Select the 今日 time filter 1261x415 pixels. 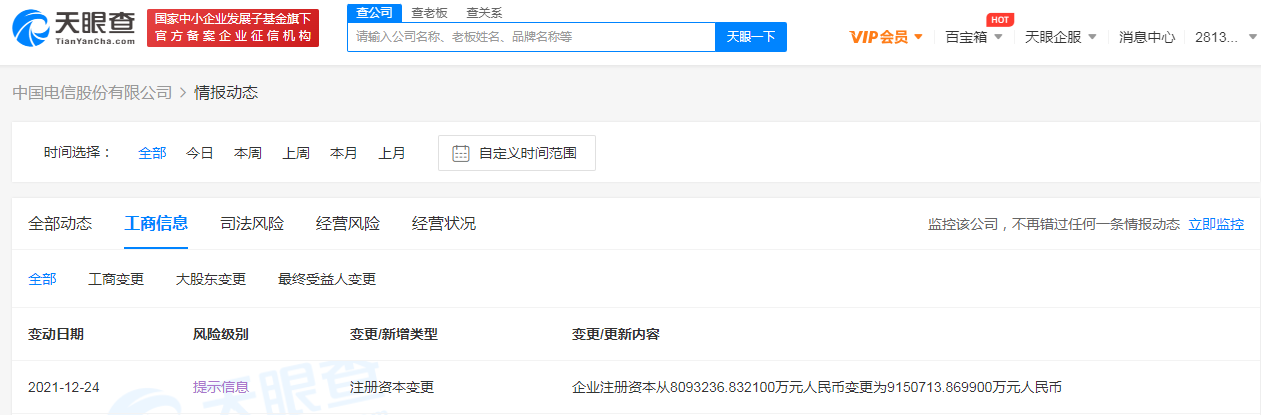[x=200, y=153]
